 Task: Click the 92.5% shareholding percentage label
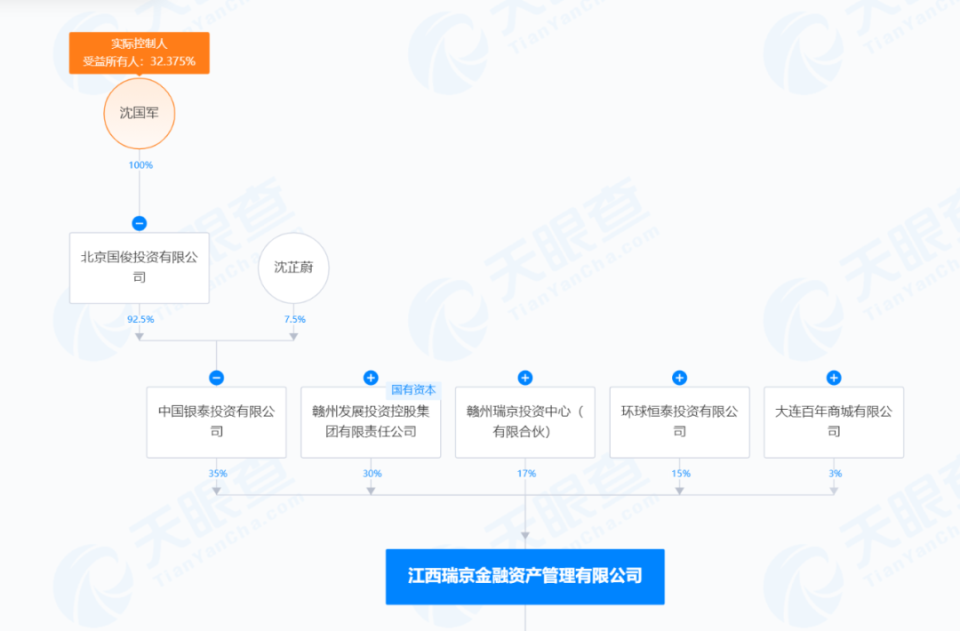click(x=140, y=319)
